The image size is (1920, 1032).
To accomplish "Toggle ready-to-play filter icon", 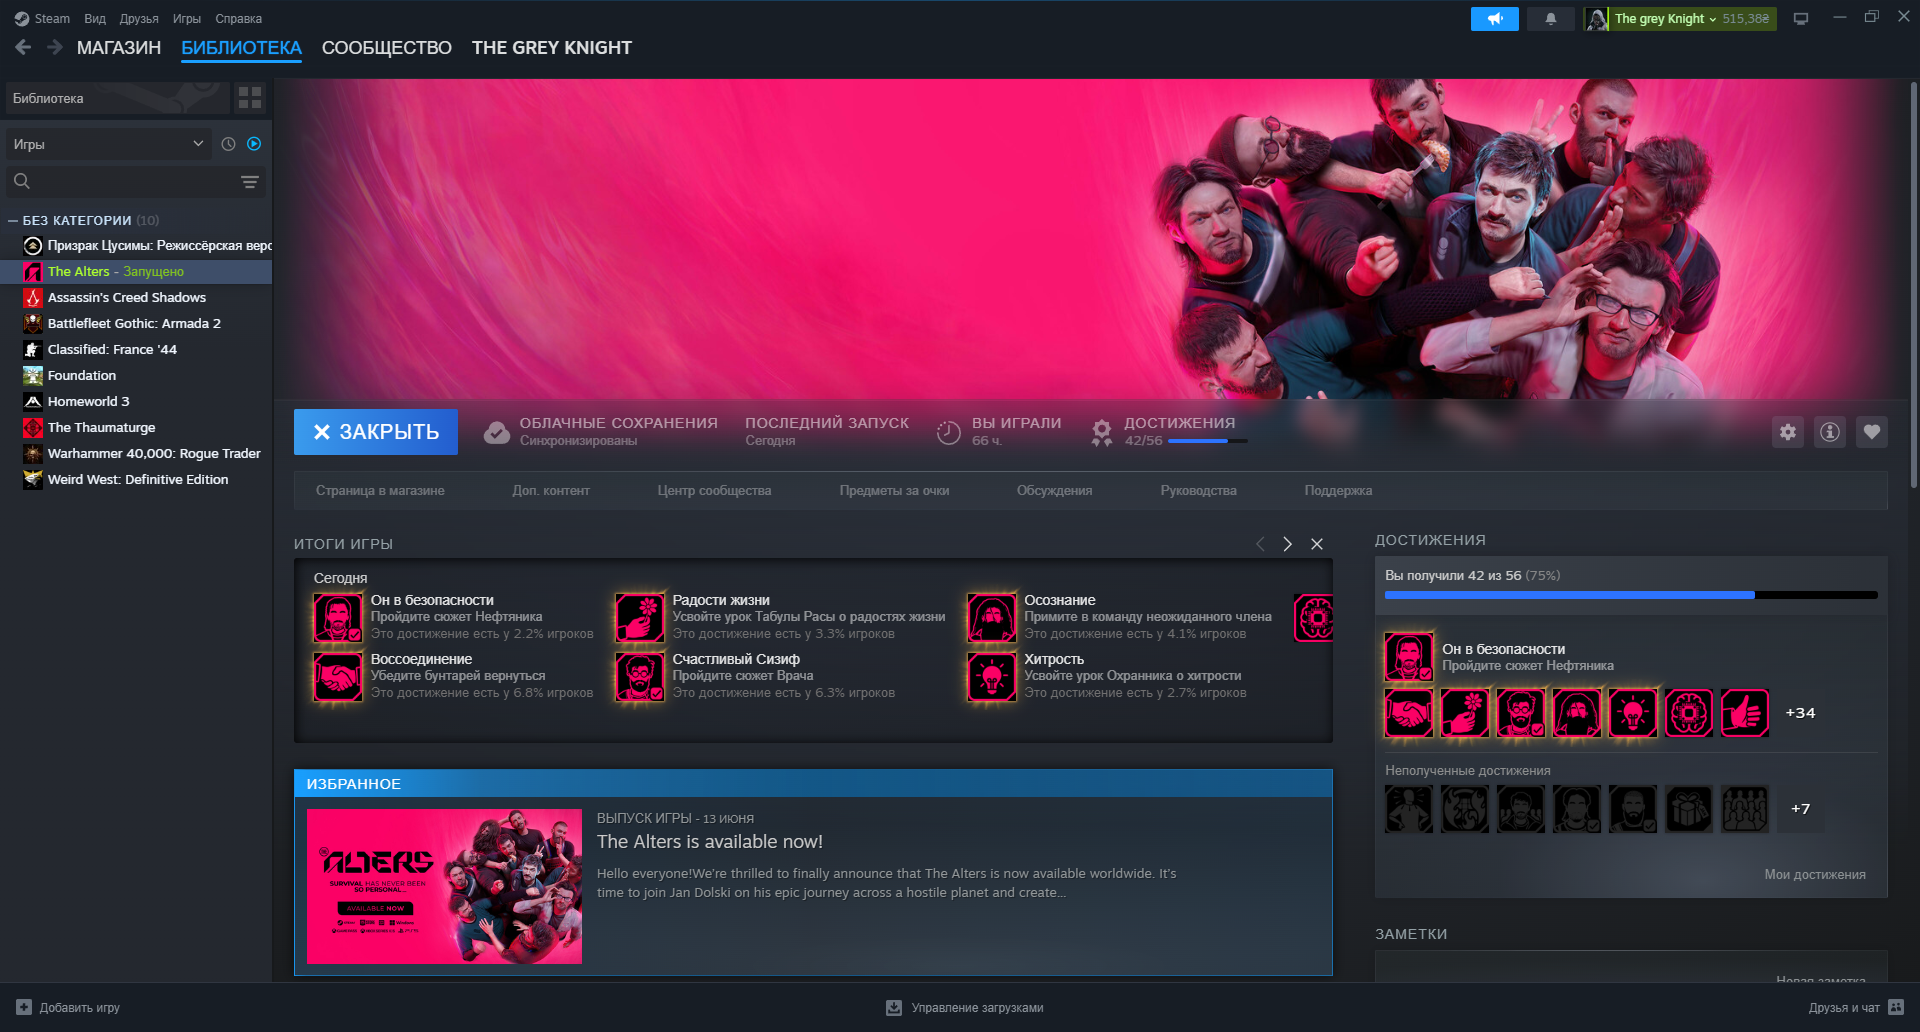I will pyautogui.click(x=254, y=144).
